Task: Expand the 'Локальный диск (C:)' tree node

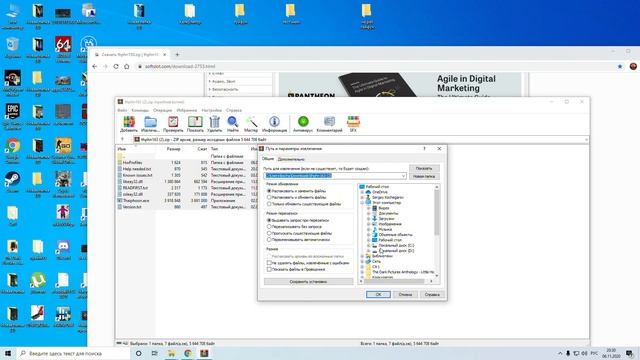Action: click(x=369, y=245)
